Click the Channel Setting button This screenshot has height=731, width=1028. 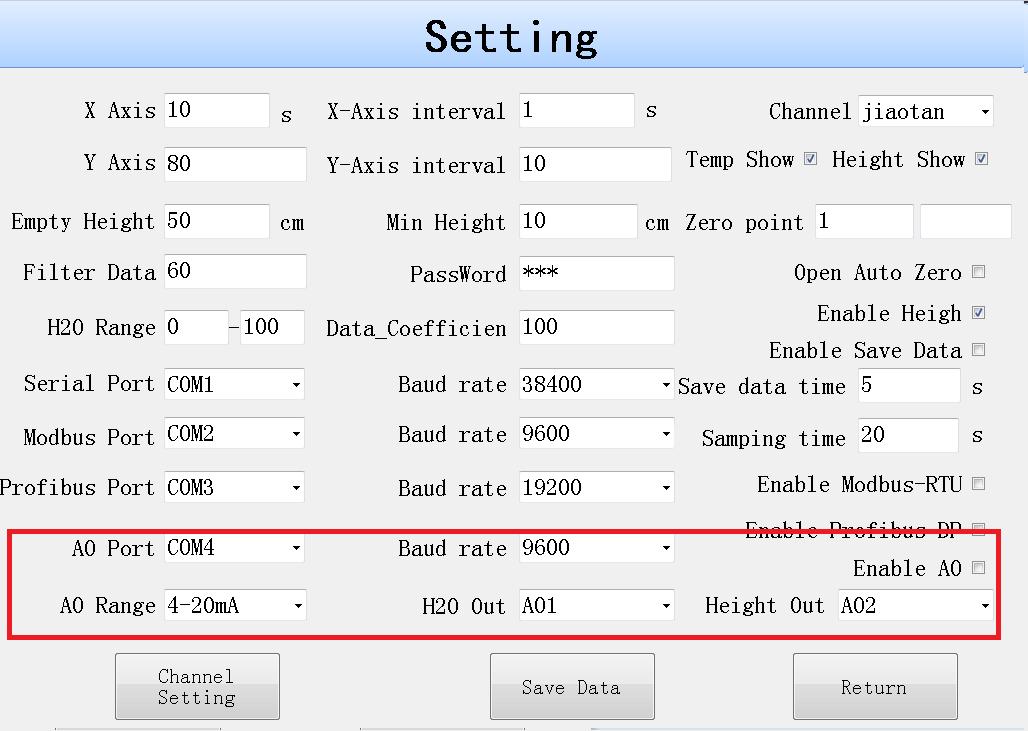(197, 687)
